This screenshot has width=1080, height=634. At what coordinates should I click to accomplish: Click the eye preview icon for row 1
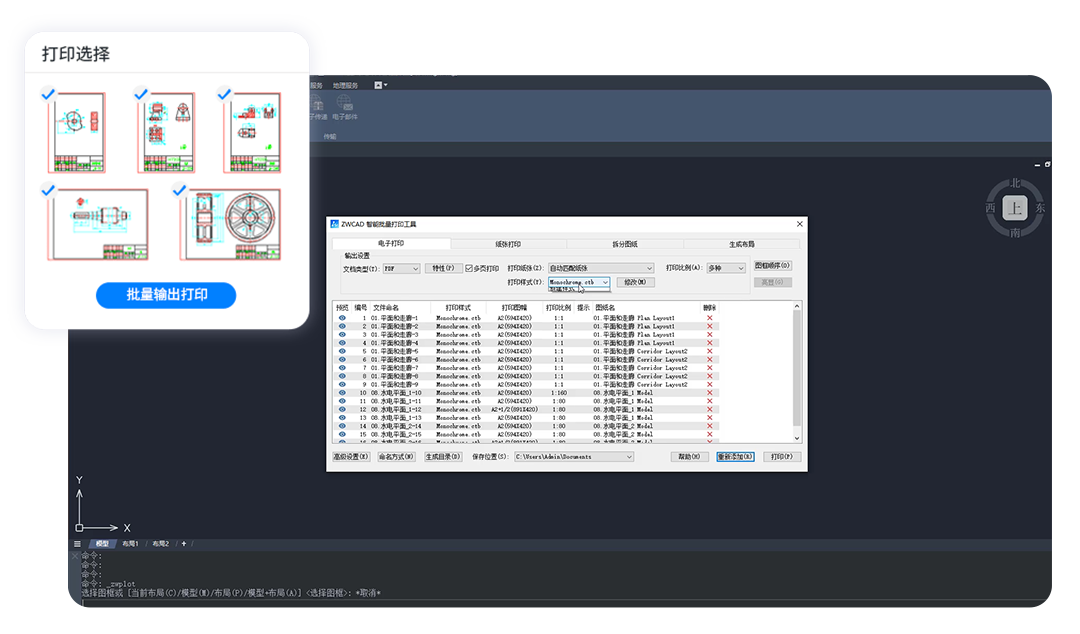pyautogui.click(x=342, y=318)
